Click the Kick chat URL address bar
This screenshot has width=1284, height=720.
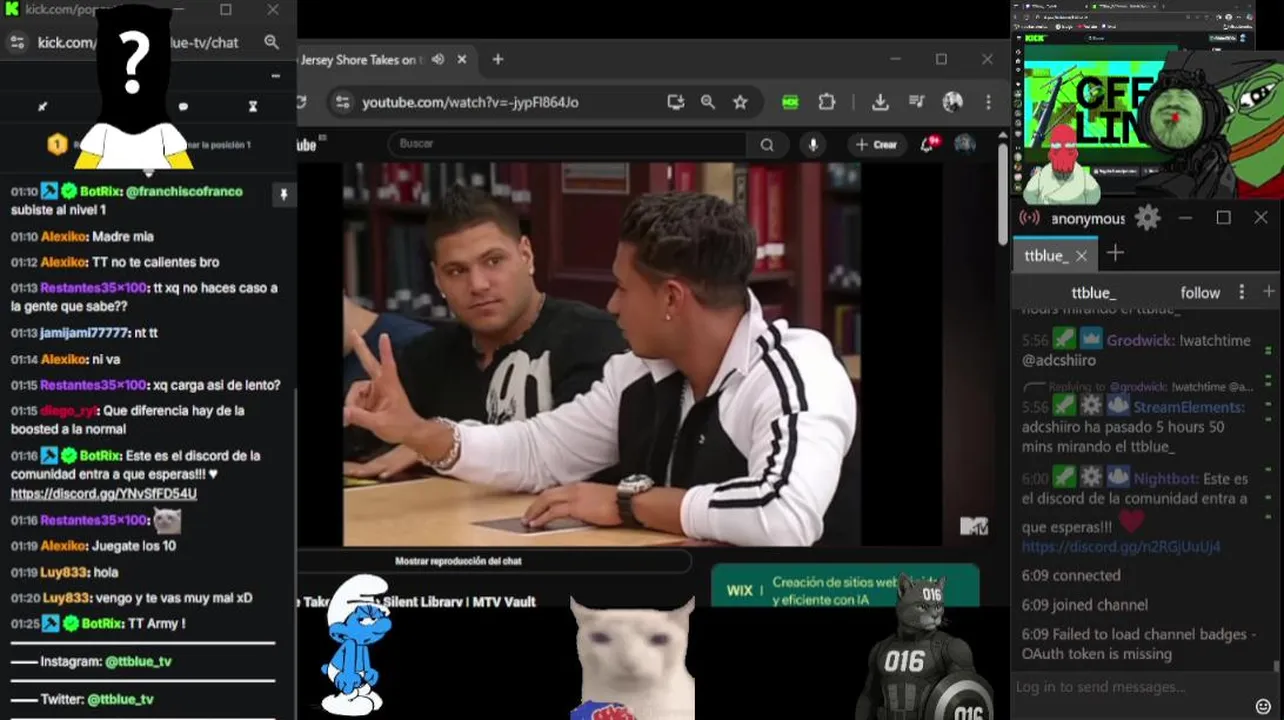(138, 42)
